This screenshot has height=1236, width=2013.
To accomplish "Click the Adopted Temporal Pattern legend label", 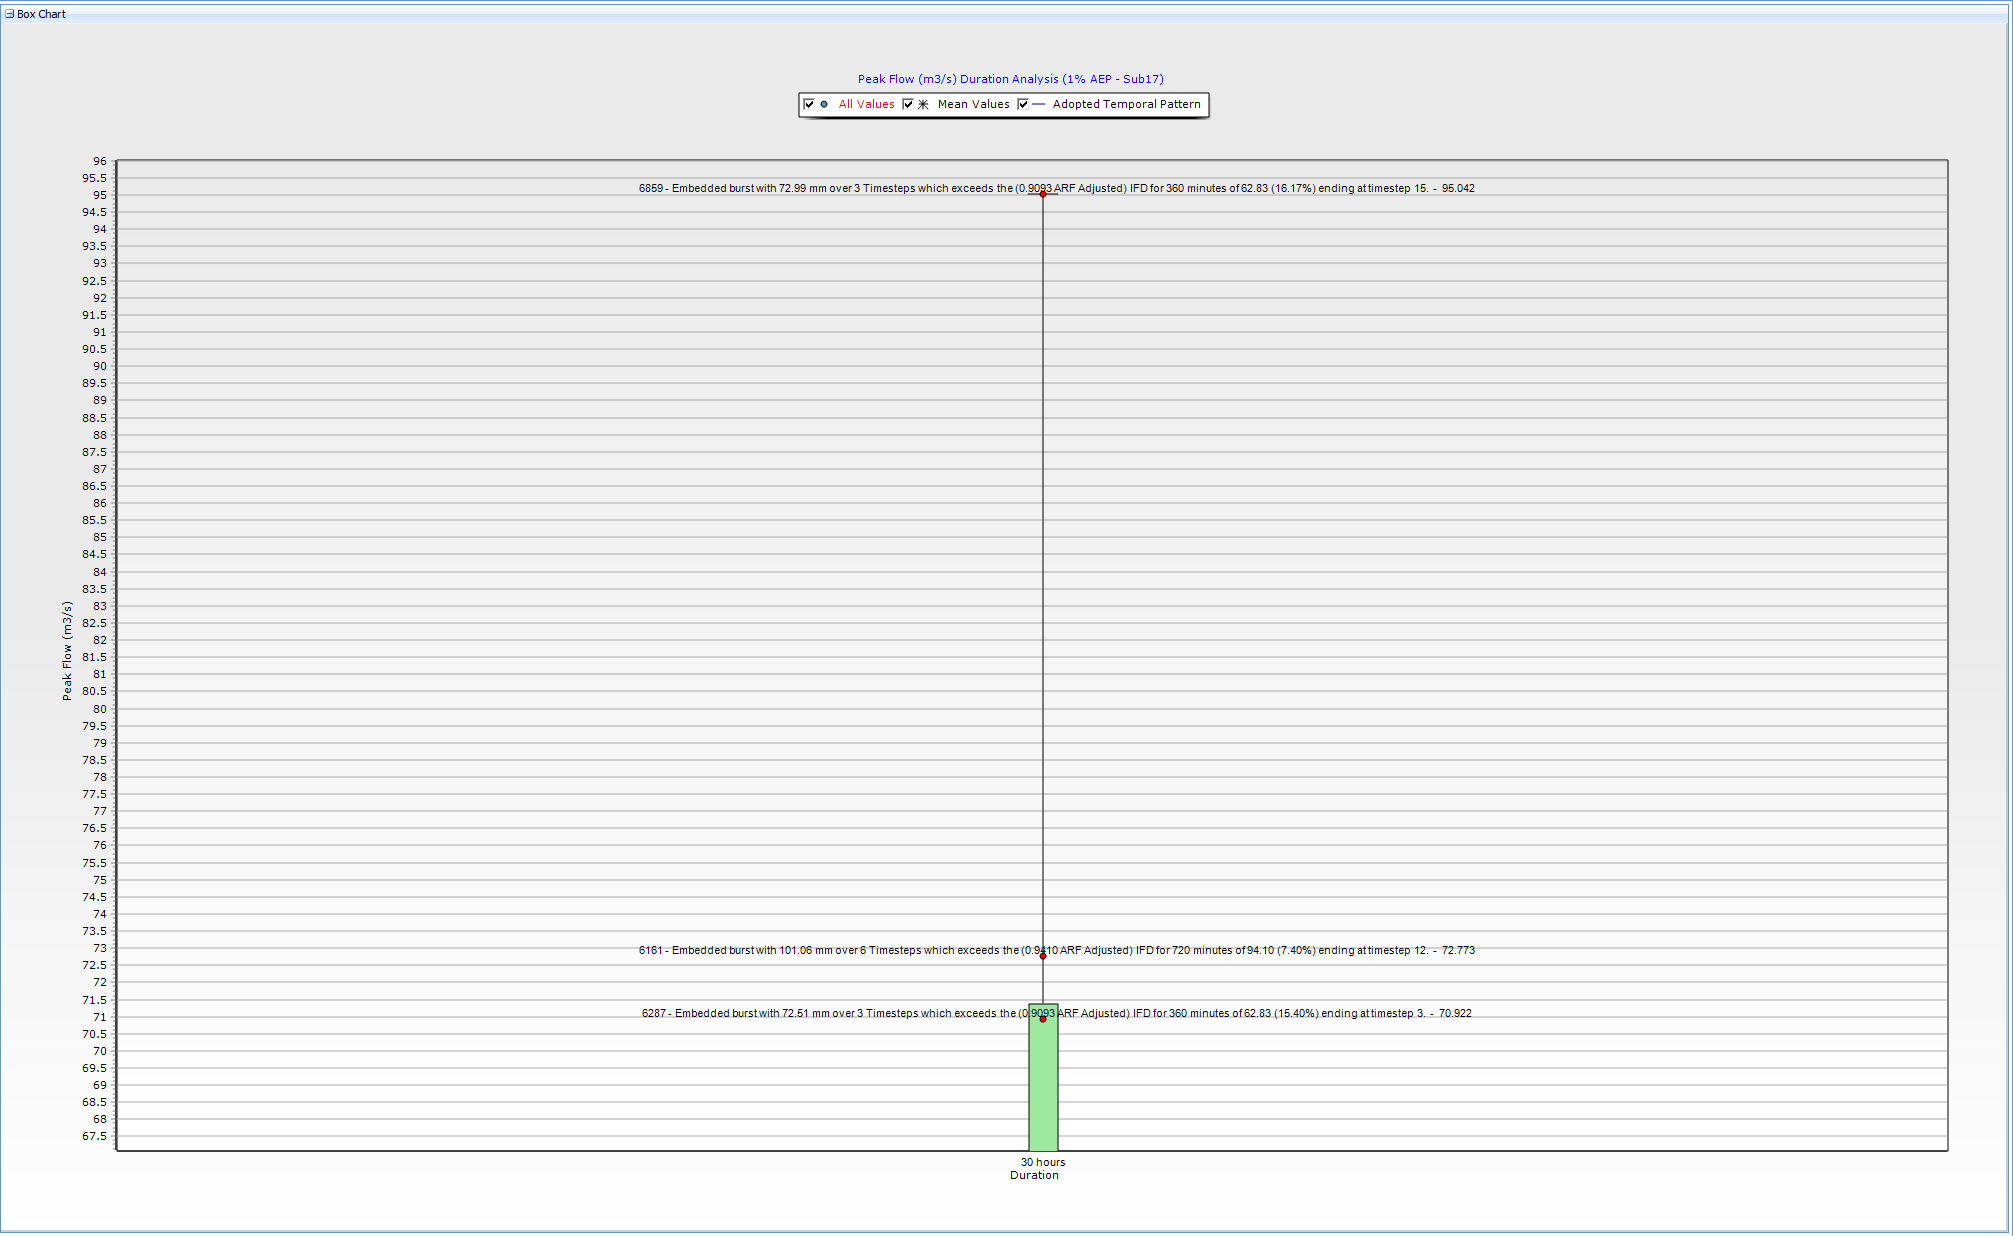I will click(1126, 104).
